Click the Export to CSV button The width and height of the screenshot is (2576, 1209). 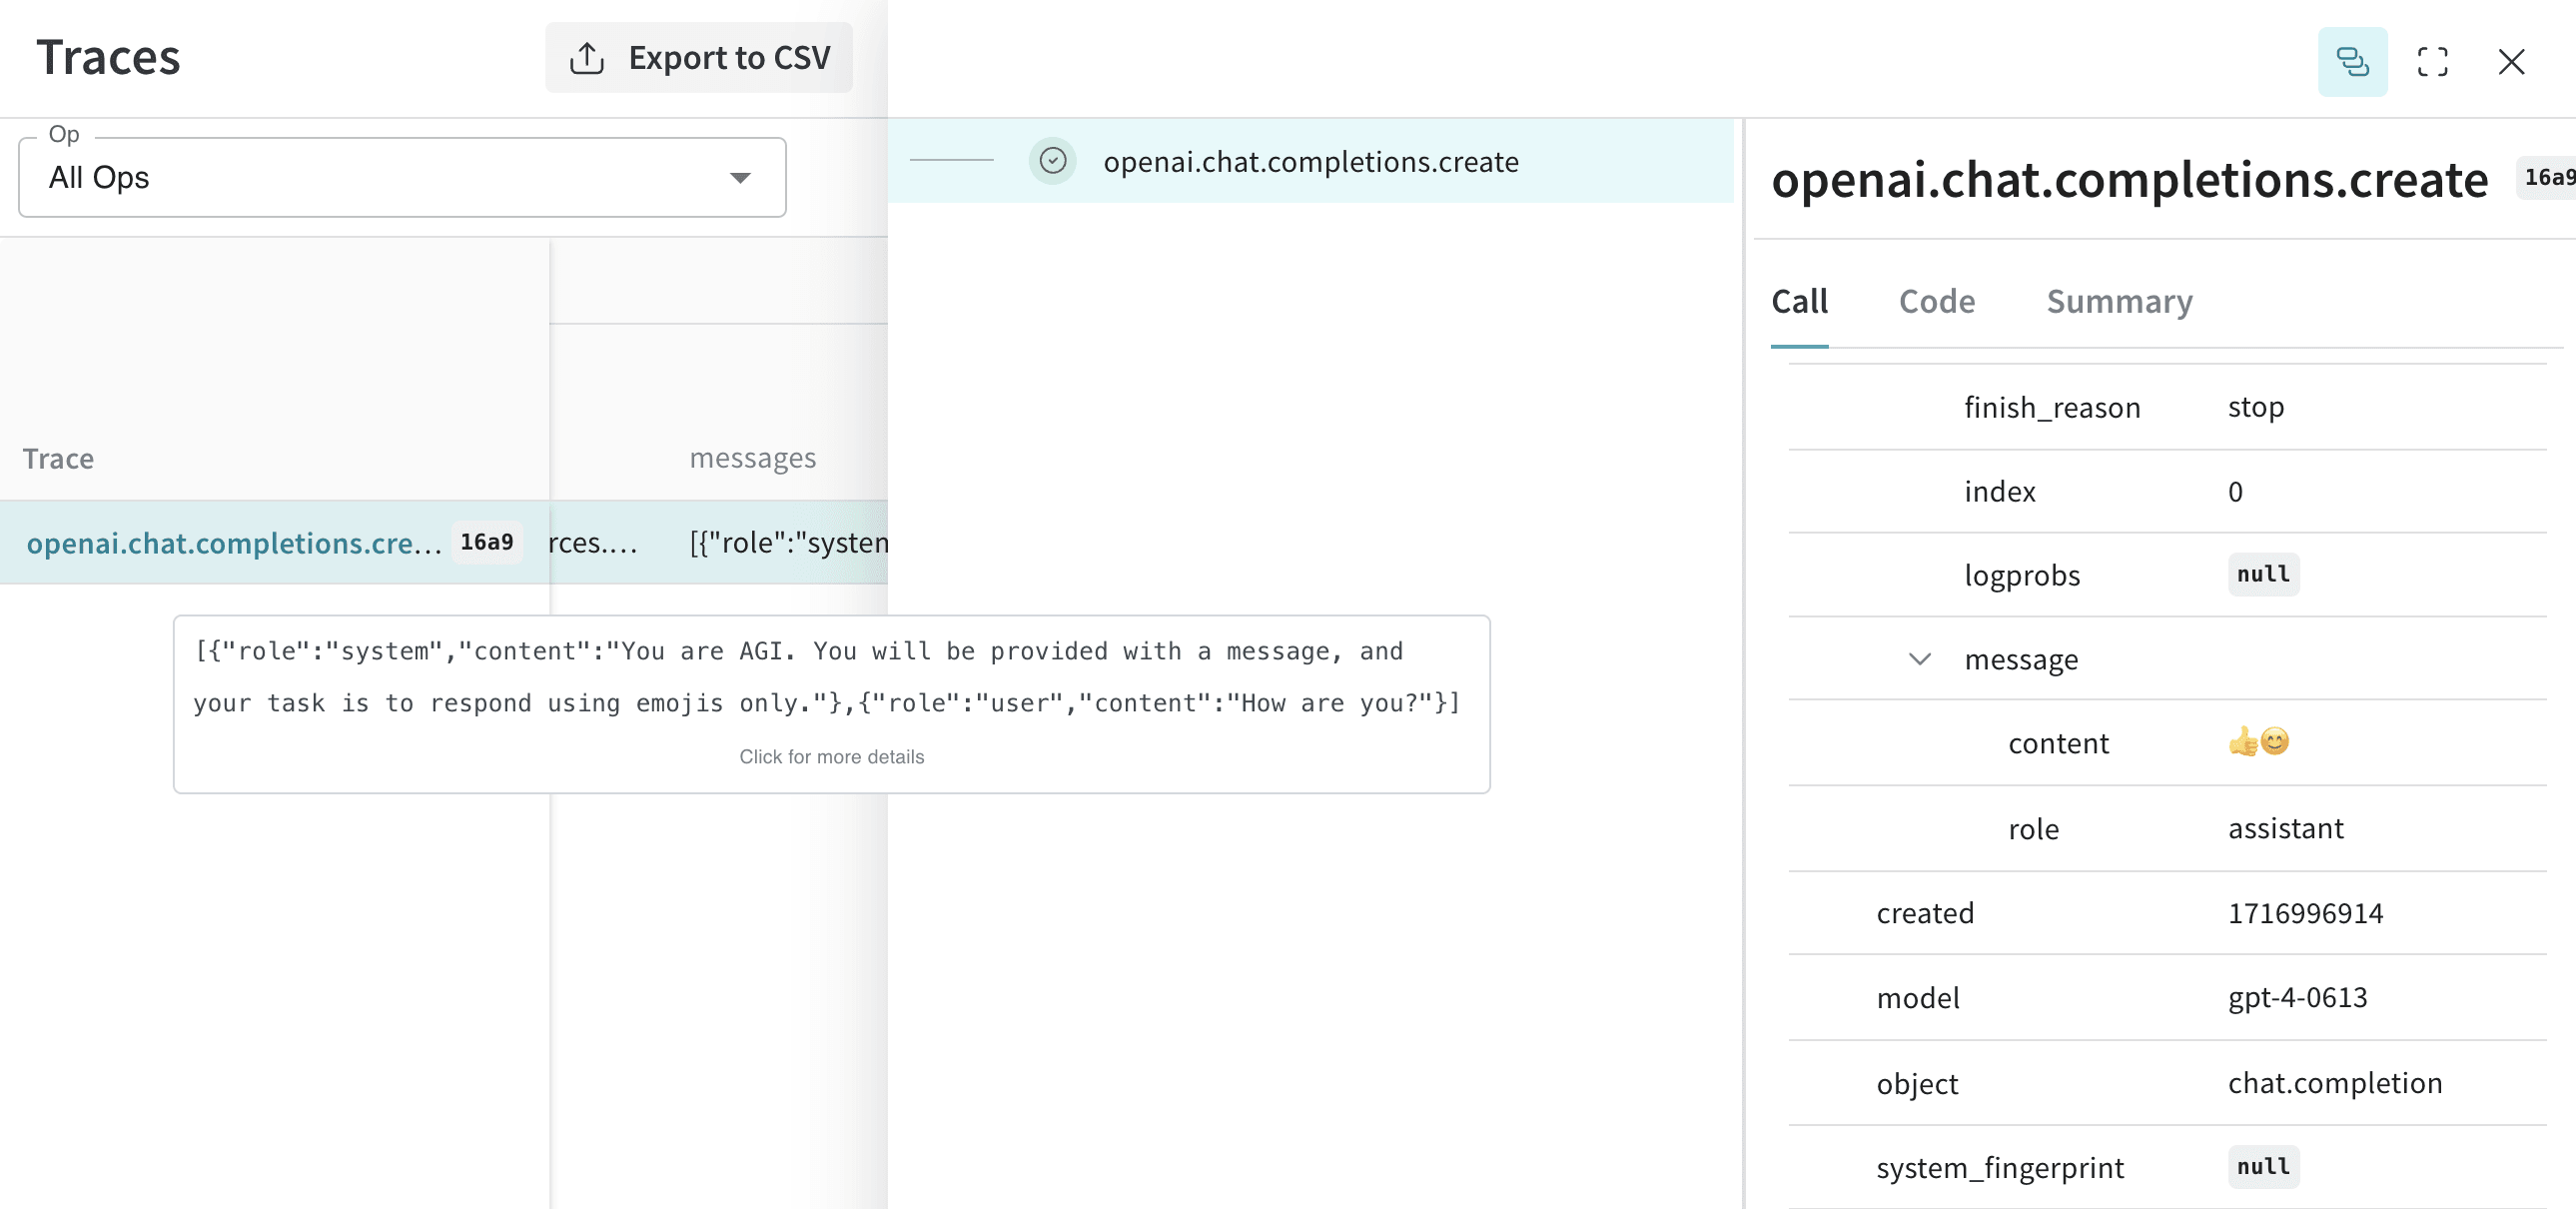tap(698, 58)
